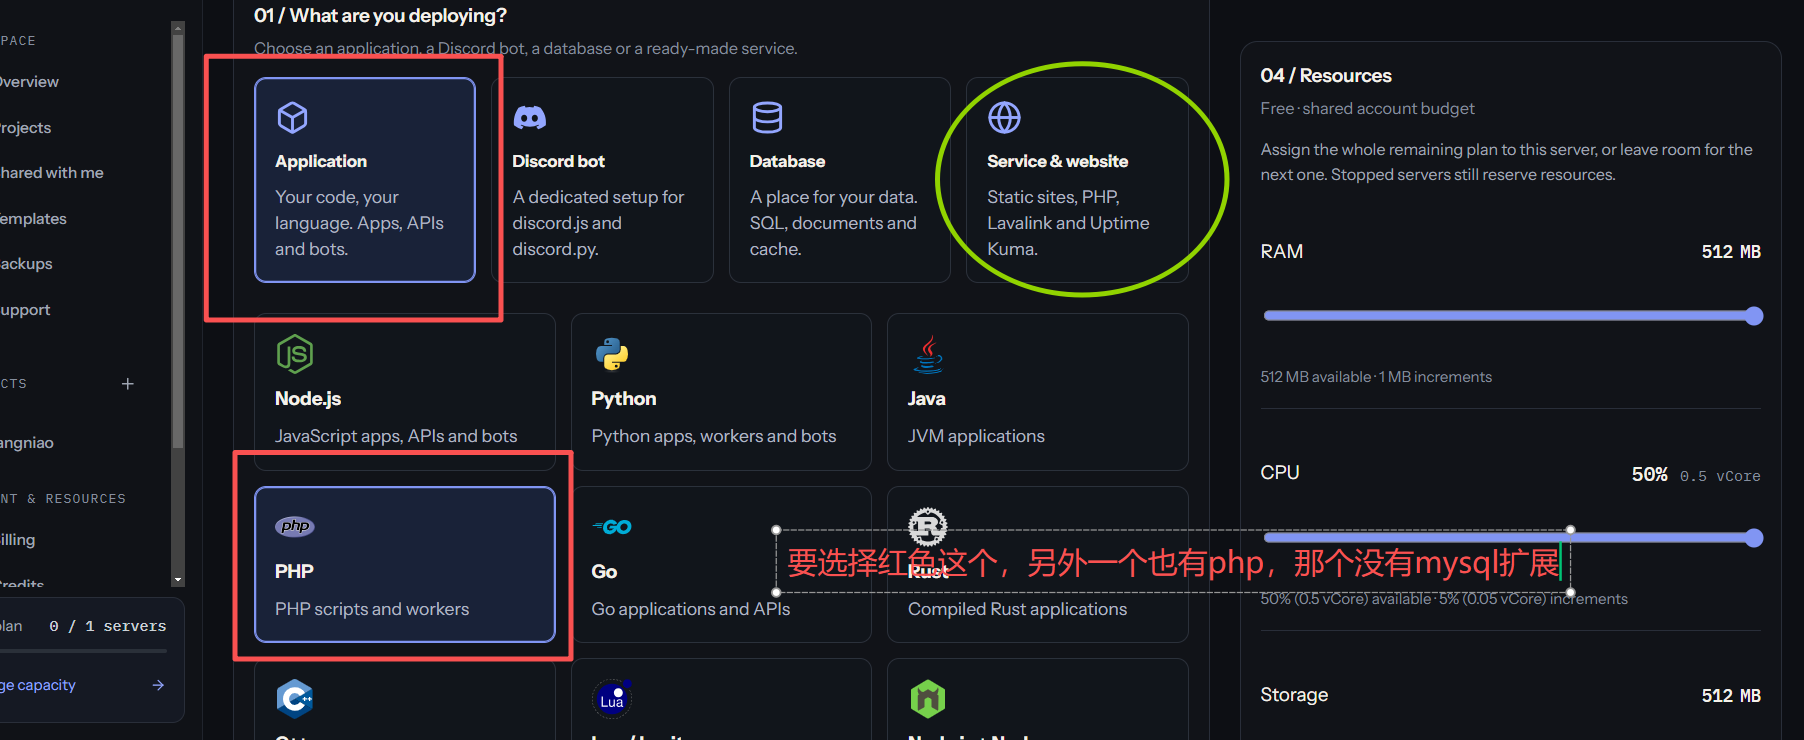Click the Node.js hexagon logo
The image size is (1804, 740).
click(x=294, y=354)
